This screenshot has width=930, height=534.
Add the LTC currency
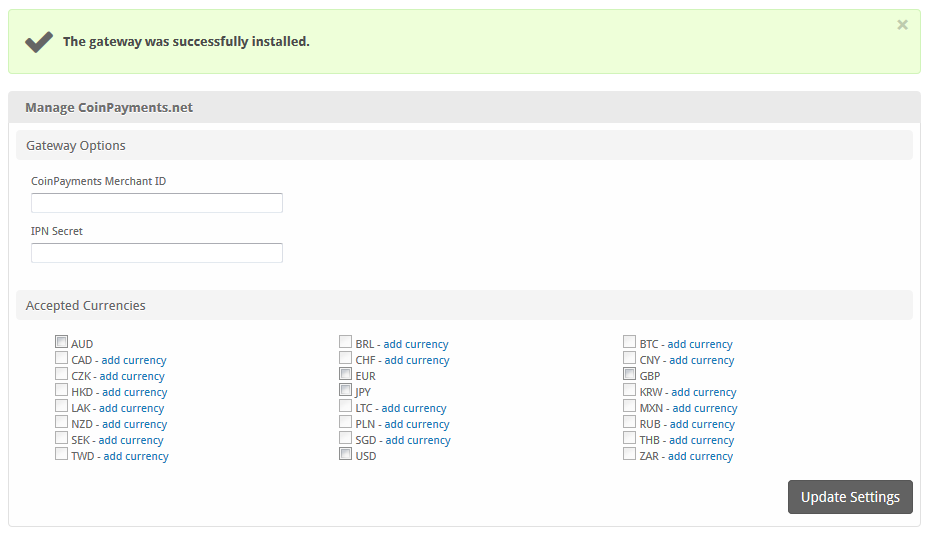(414, 408)
